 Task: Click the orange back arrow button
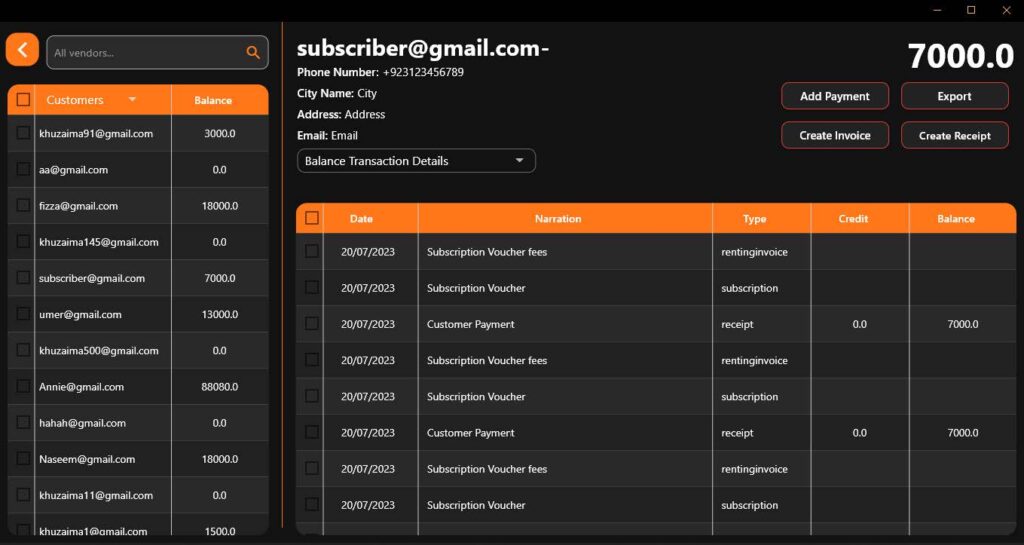point(22,49)
